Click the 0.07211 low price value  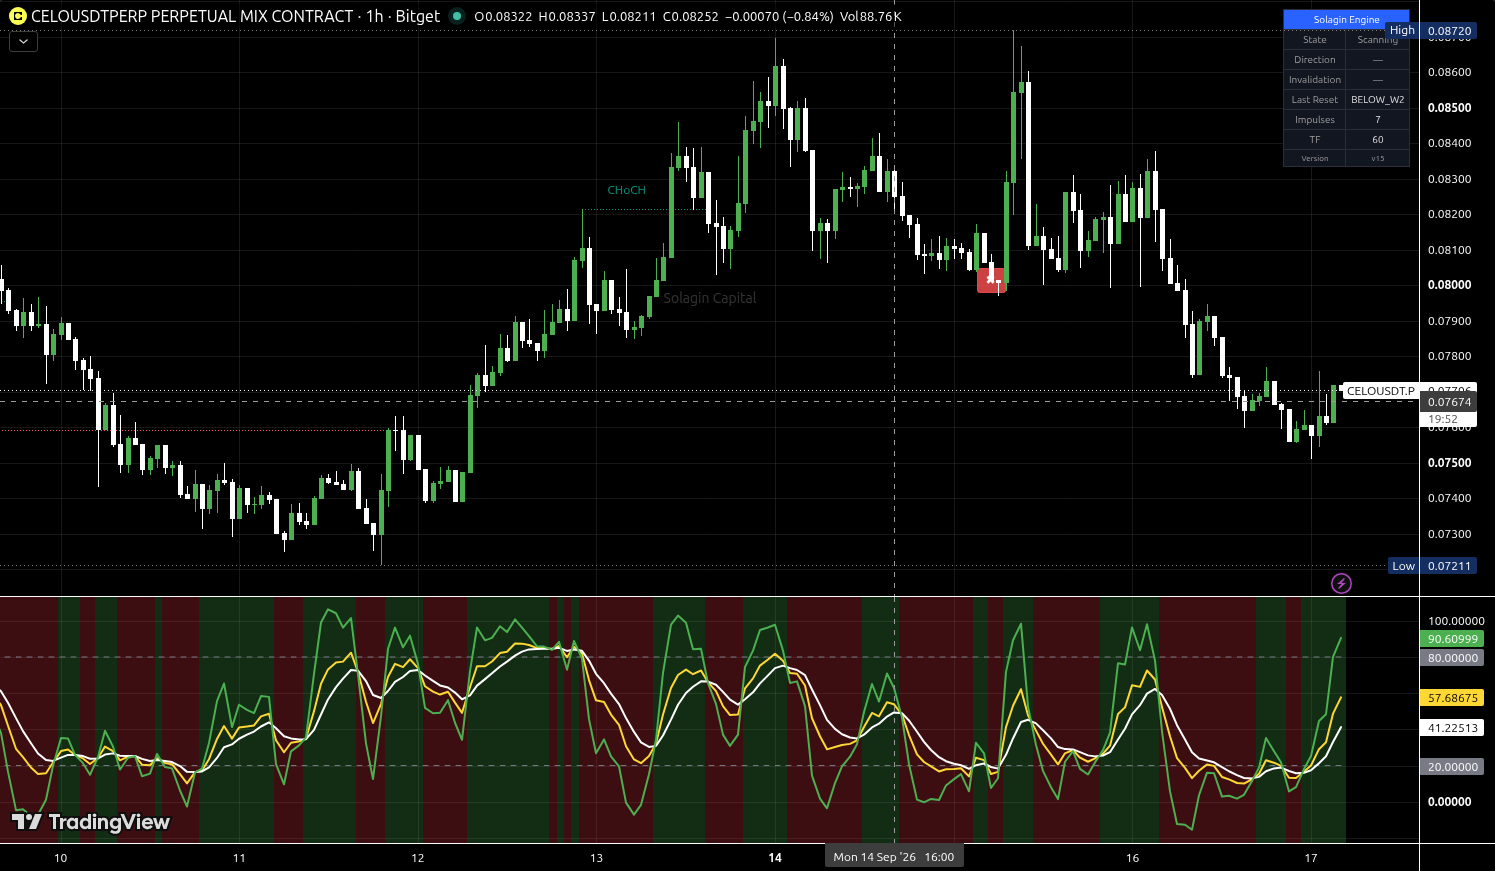pos(1449,566)
